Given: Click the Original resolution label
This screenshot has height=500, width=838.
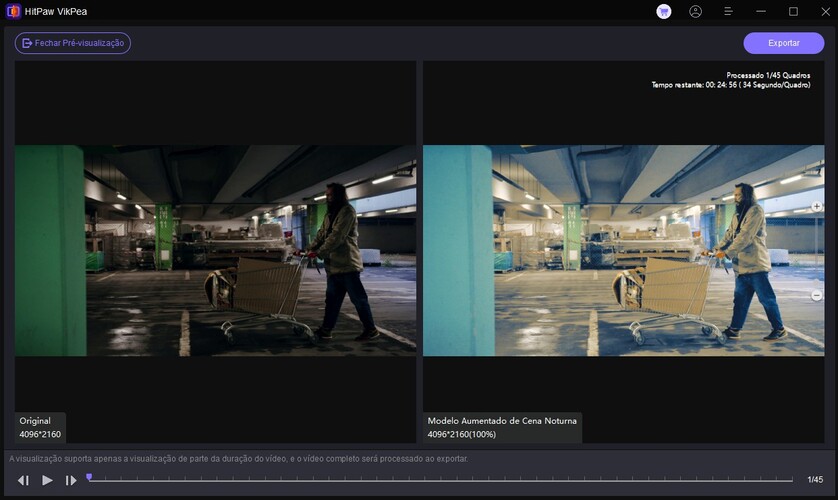Looking at the screenshot, I should point(40,428).
